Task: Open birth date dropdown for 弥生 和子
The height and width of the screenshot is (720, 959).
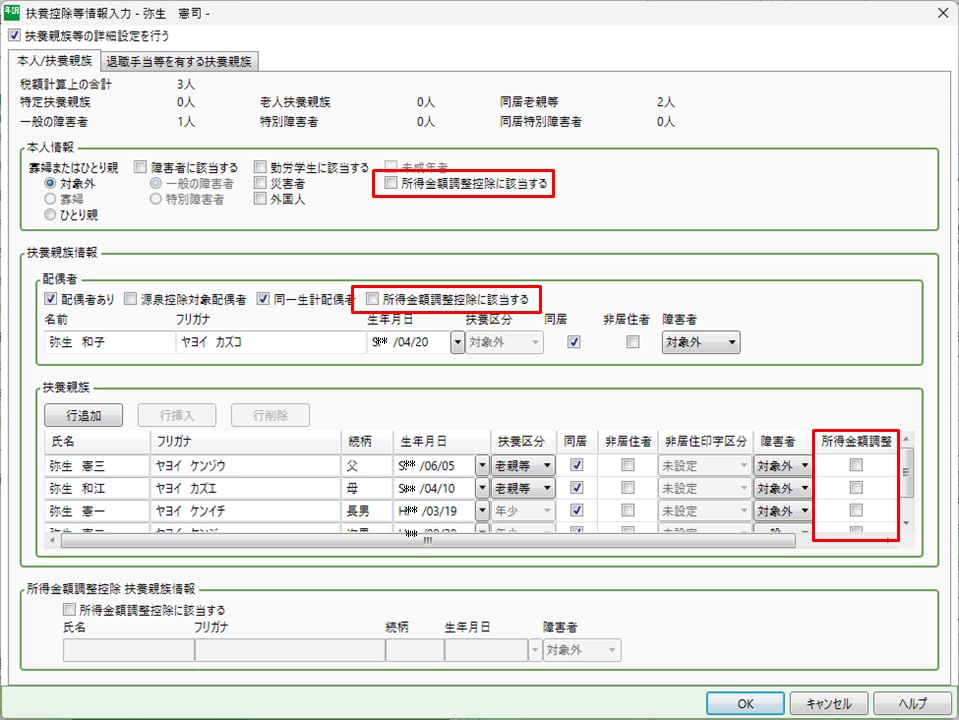Action: 458,343
